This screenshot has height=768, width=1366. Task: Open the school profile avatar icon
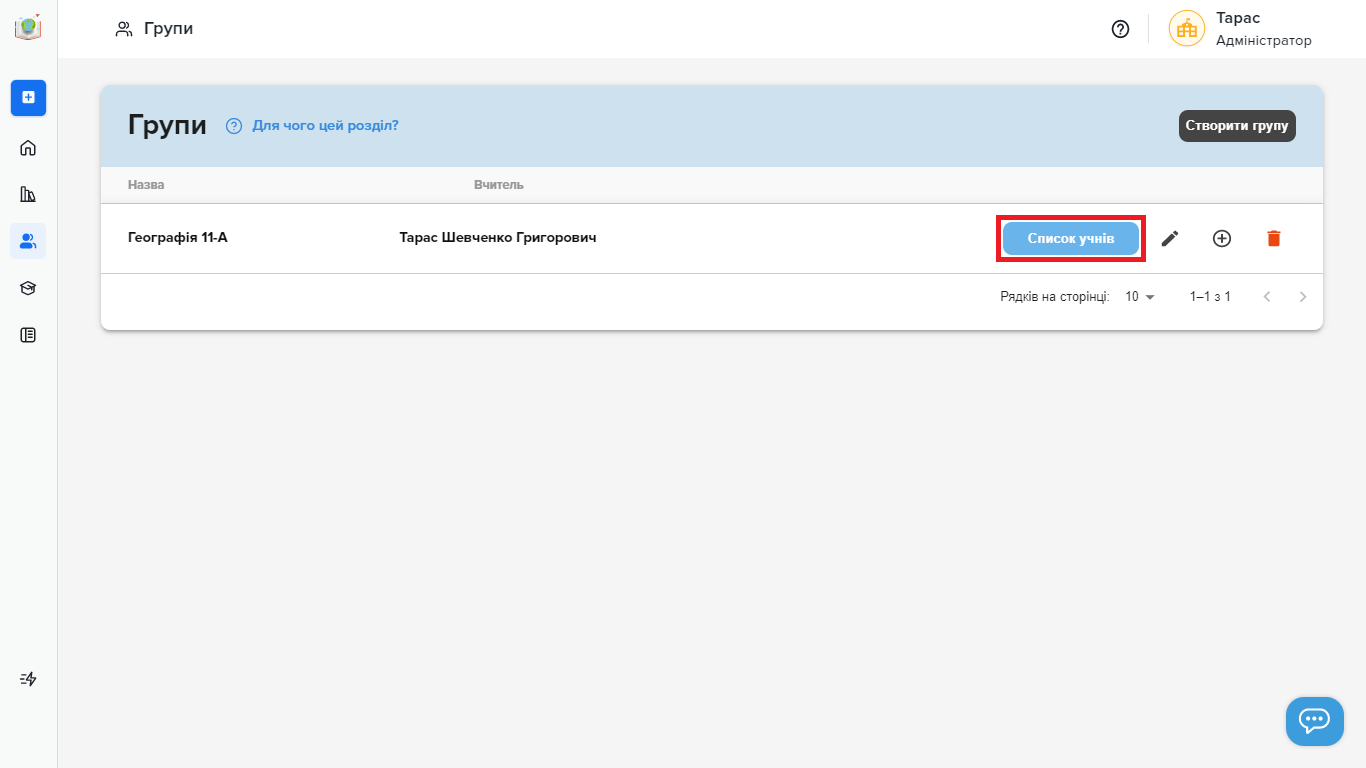coord(1187,28)
